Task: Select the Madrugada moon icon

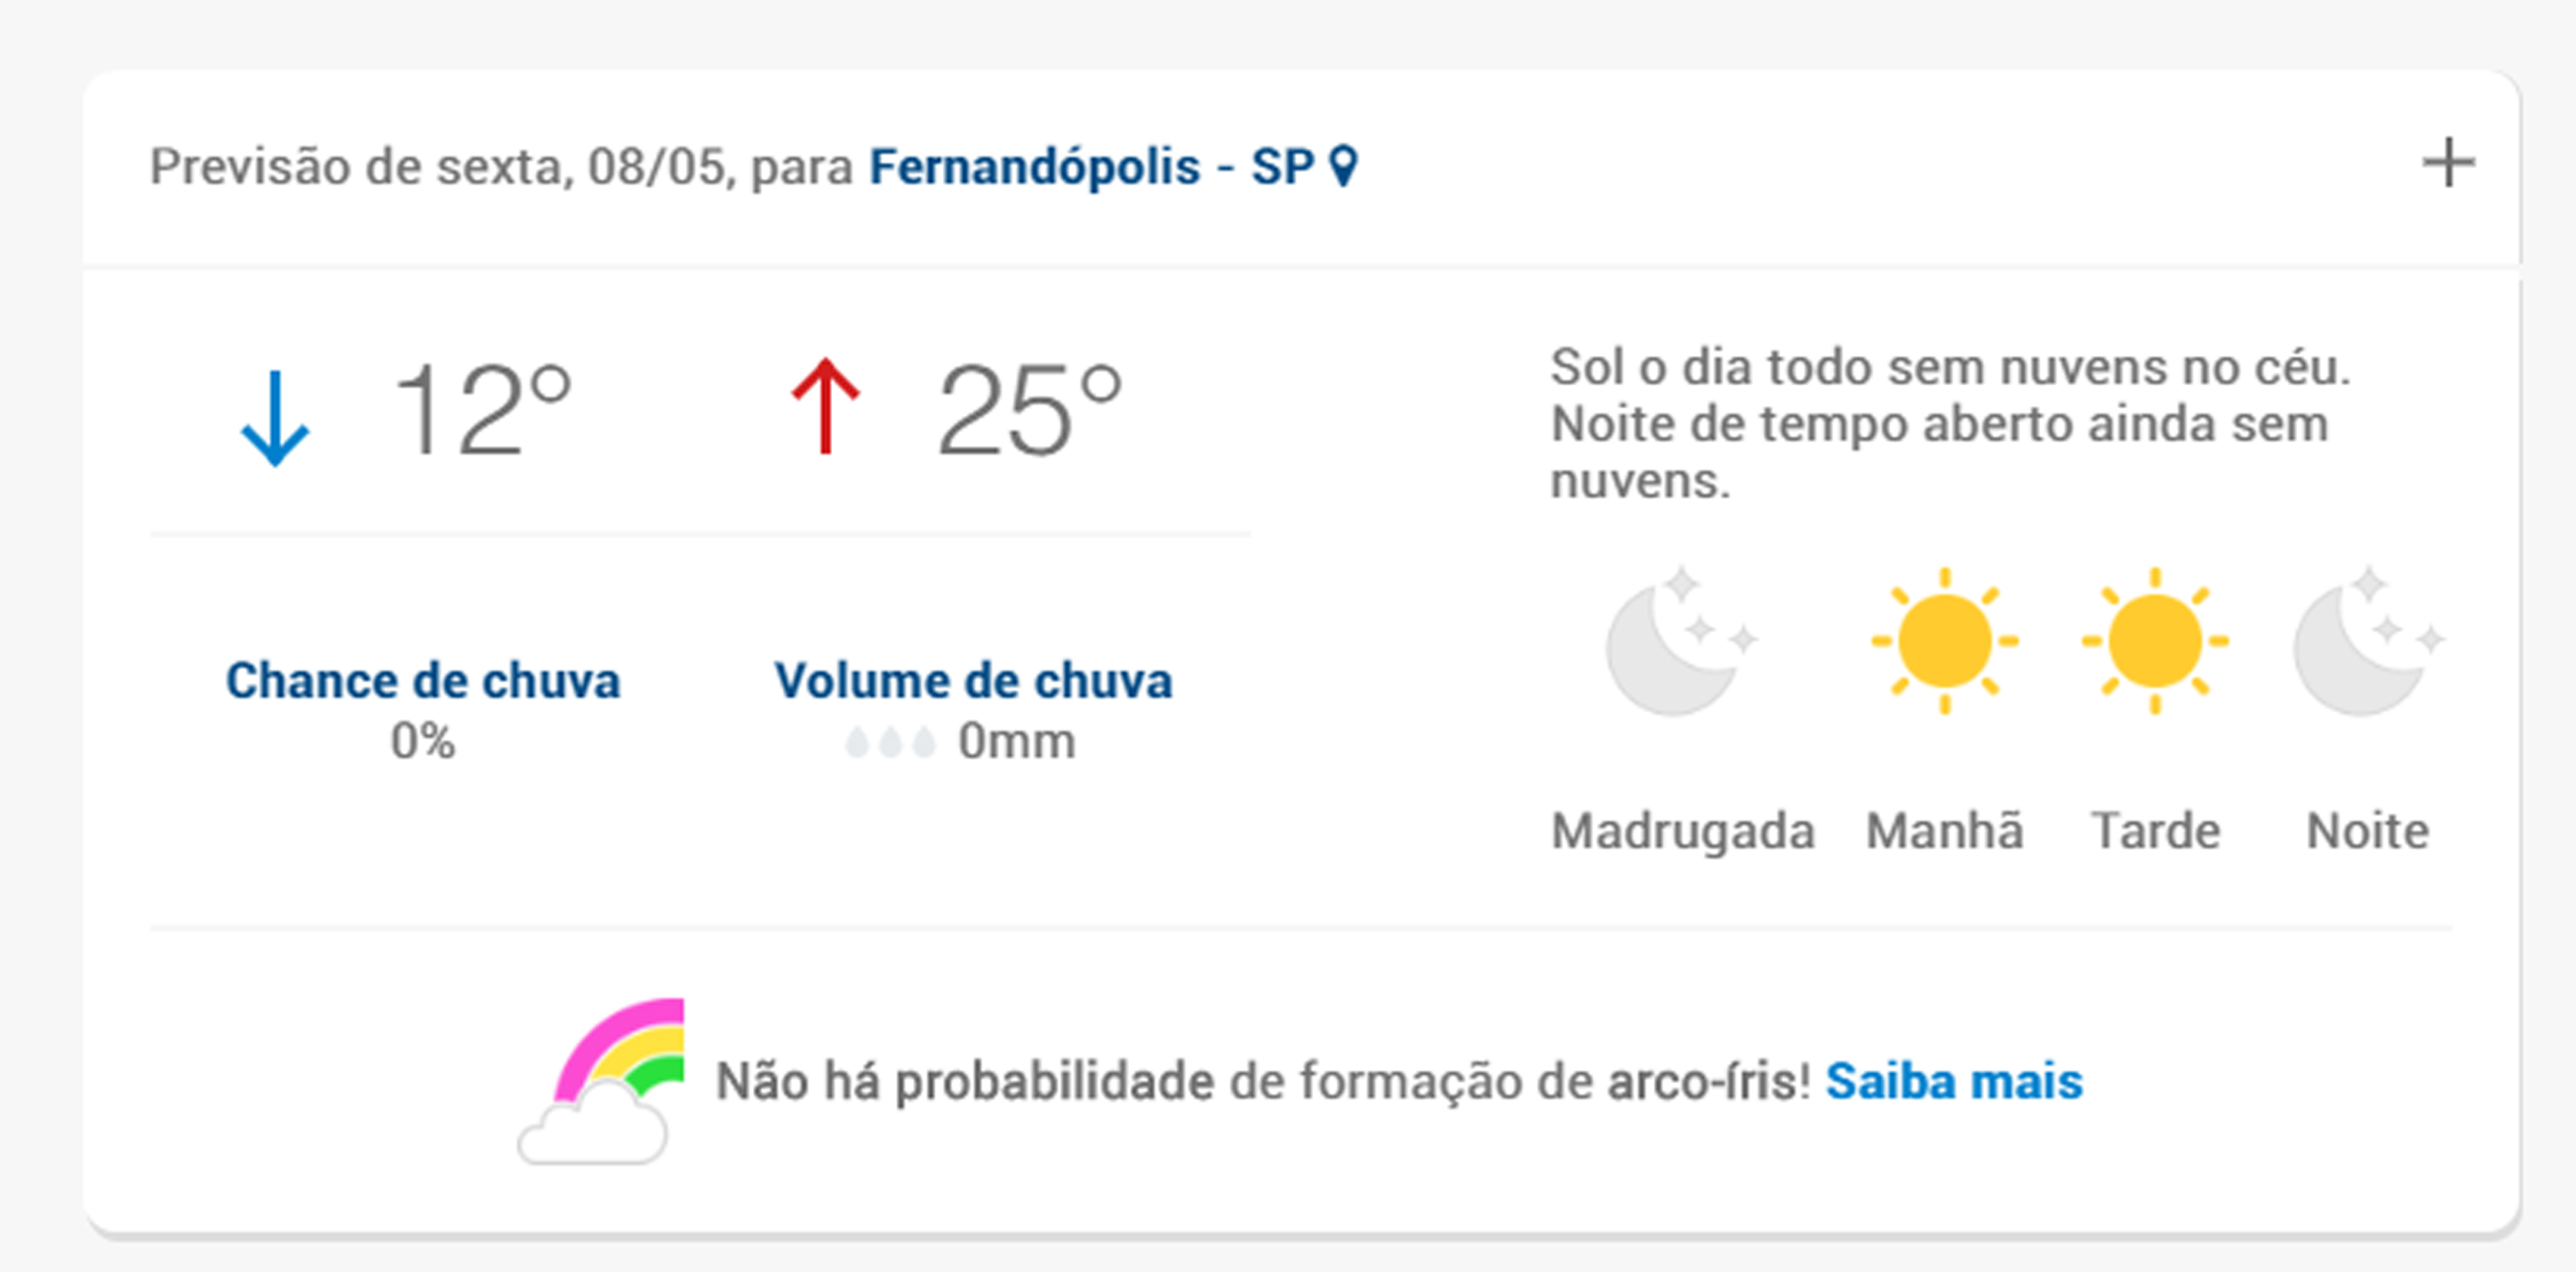Action: pos(1680,641)
